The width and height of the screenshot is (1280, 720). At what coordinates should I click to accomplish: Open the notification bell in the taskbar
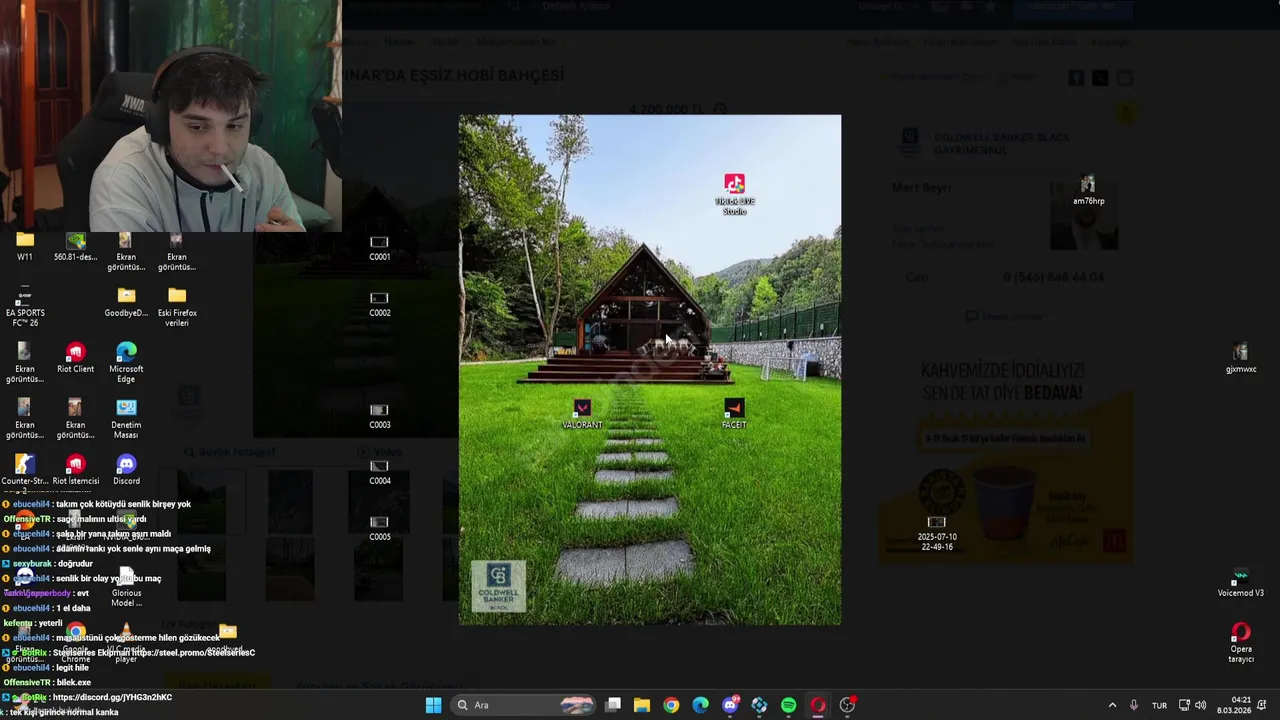[1262, 705]
